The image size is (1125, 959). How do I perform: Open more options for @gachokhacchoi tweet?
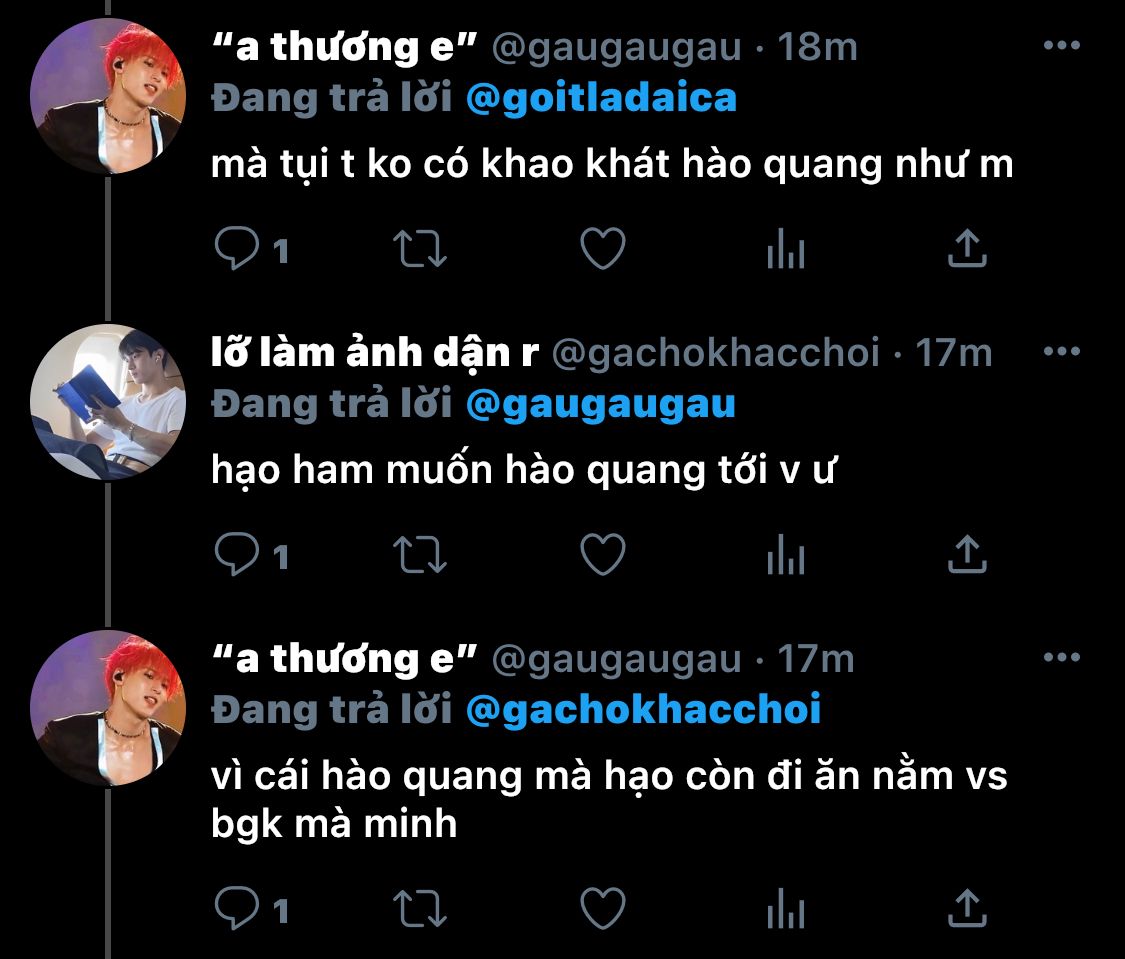[1062, 351]
